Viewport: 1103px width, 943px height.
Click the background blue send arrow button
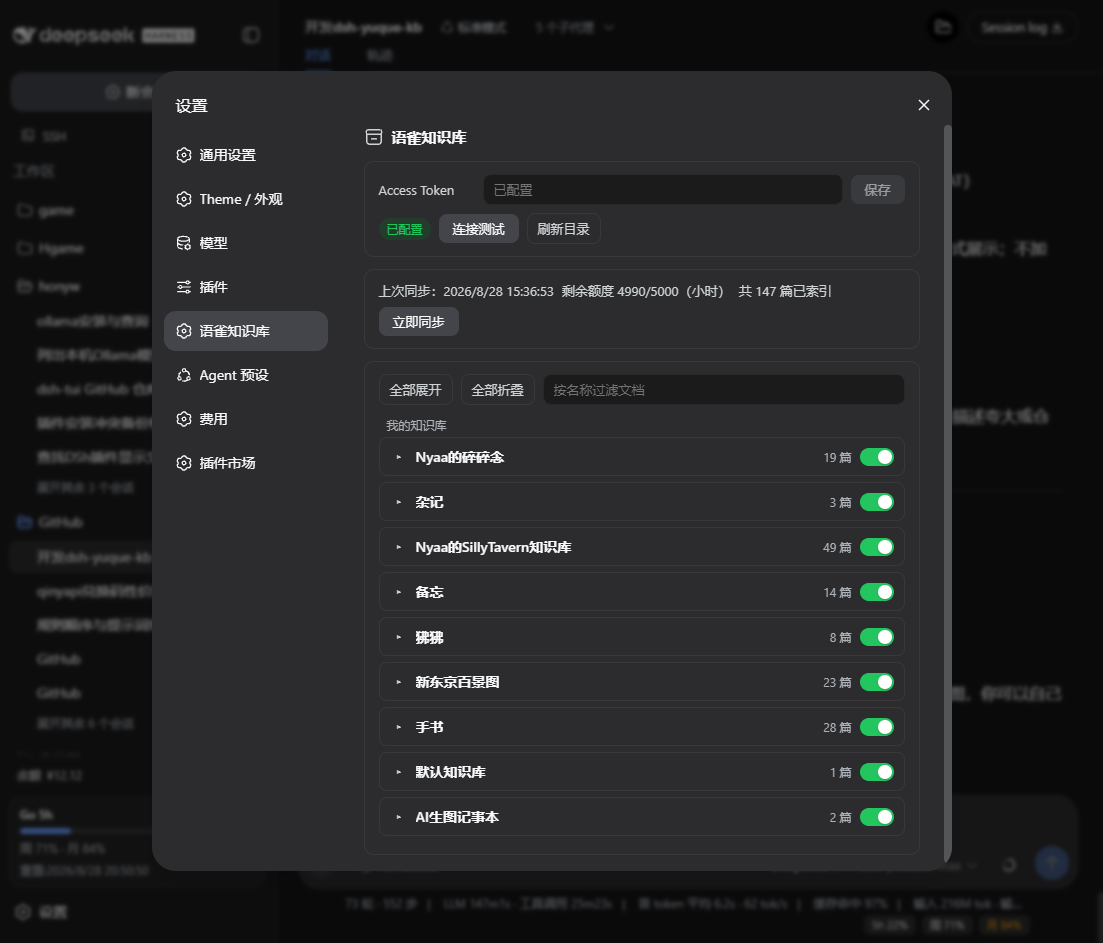[x=1052, y=863]
